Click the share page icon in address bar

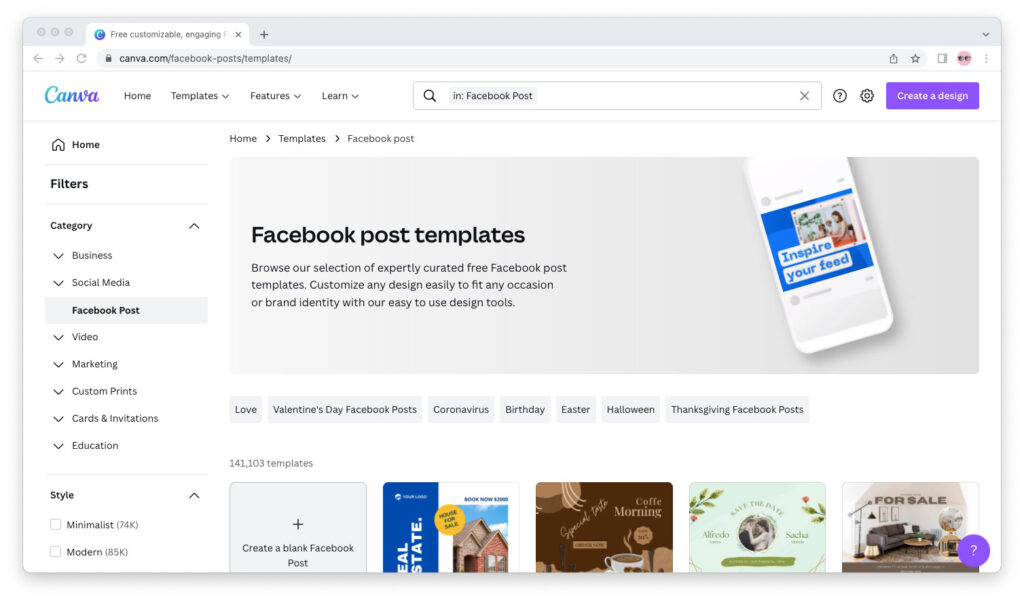click(x=893, y=58)
